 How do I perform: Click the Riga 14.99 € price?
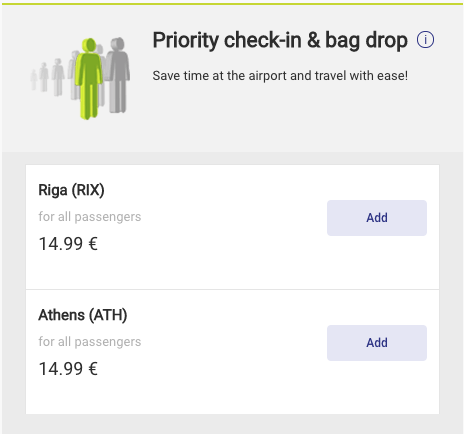point(68,244)
